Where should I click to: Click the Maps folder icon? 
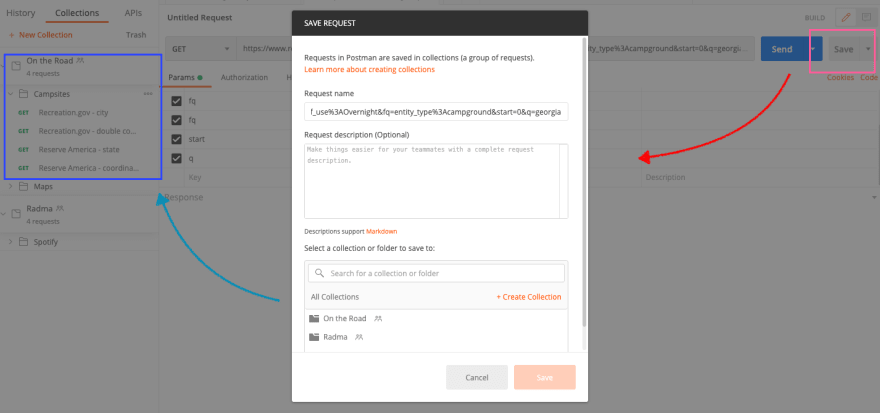click(x=23, y=186)
